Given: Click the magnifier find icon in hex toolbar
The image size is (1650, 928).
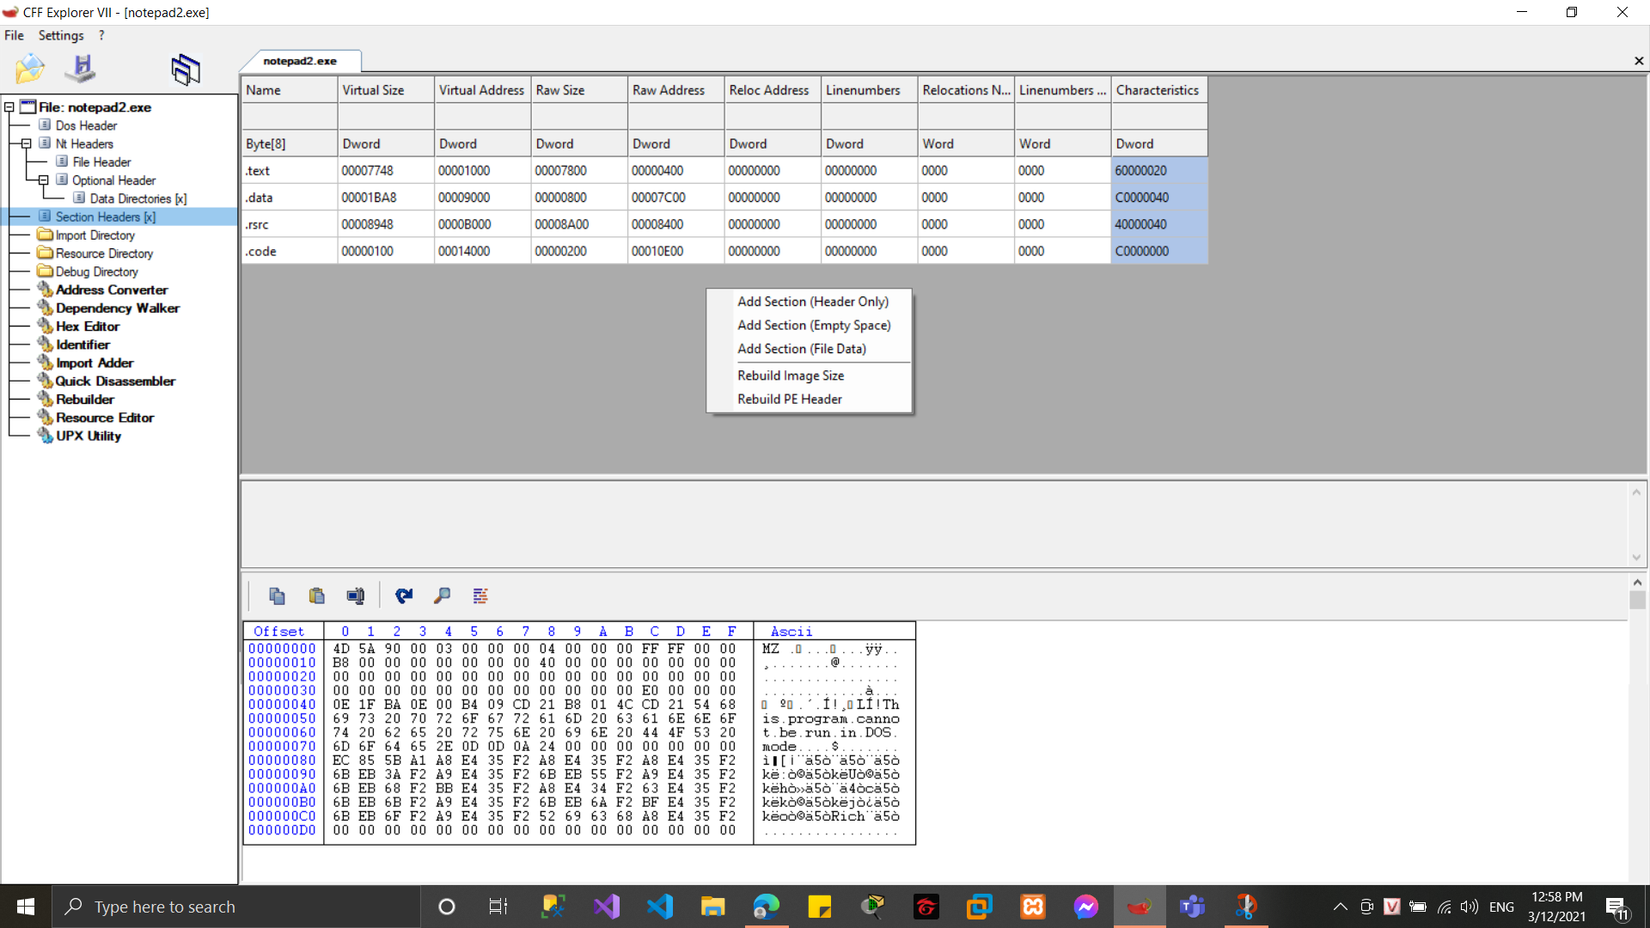Looking at the screenshot, I should (442, 596).
